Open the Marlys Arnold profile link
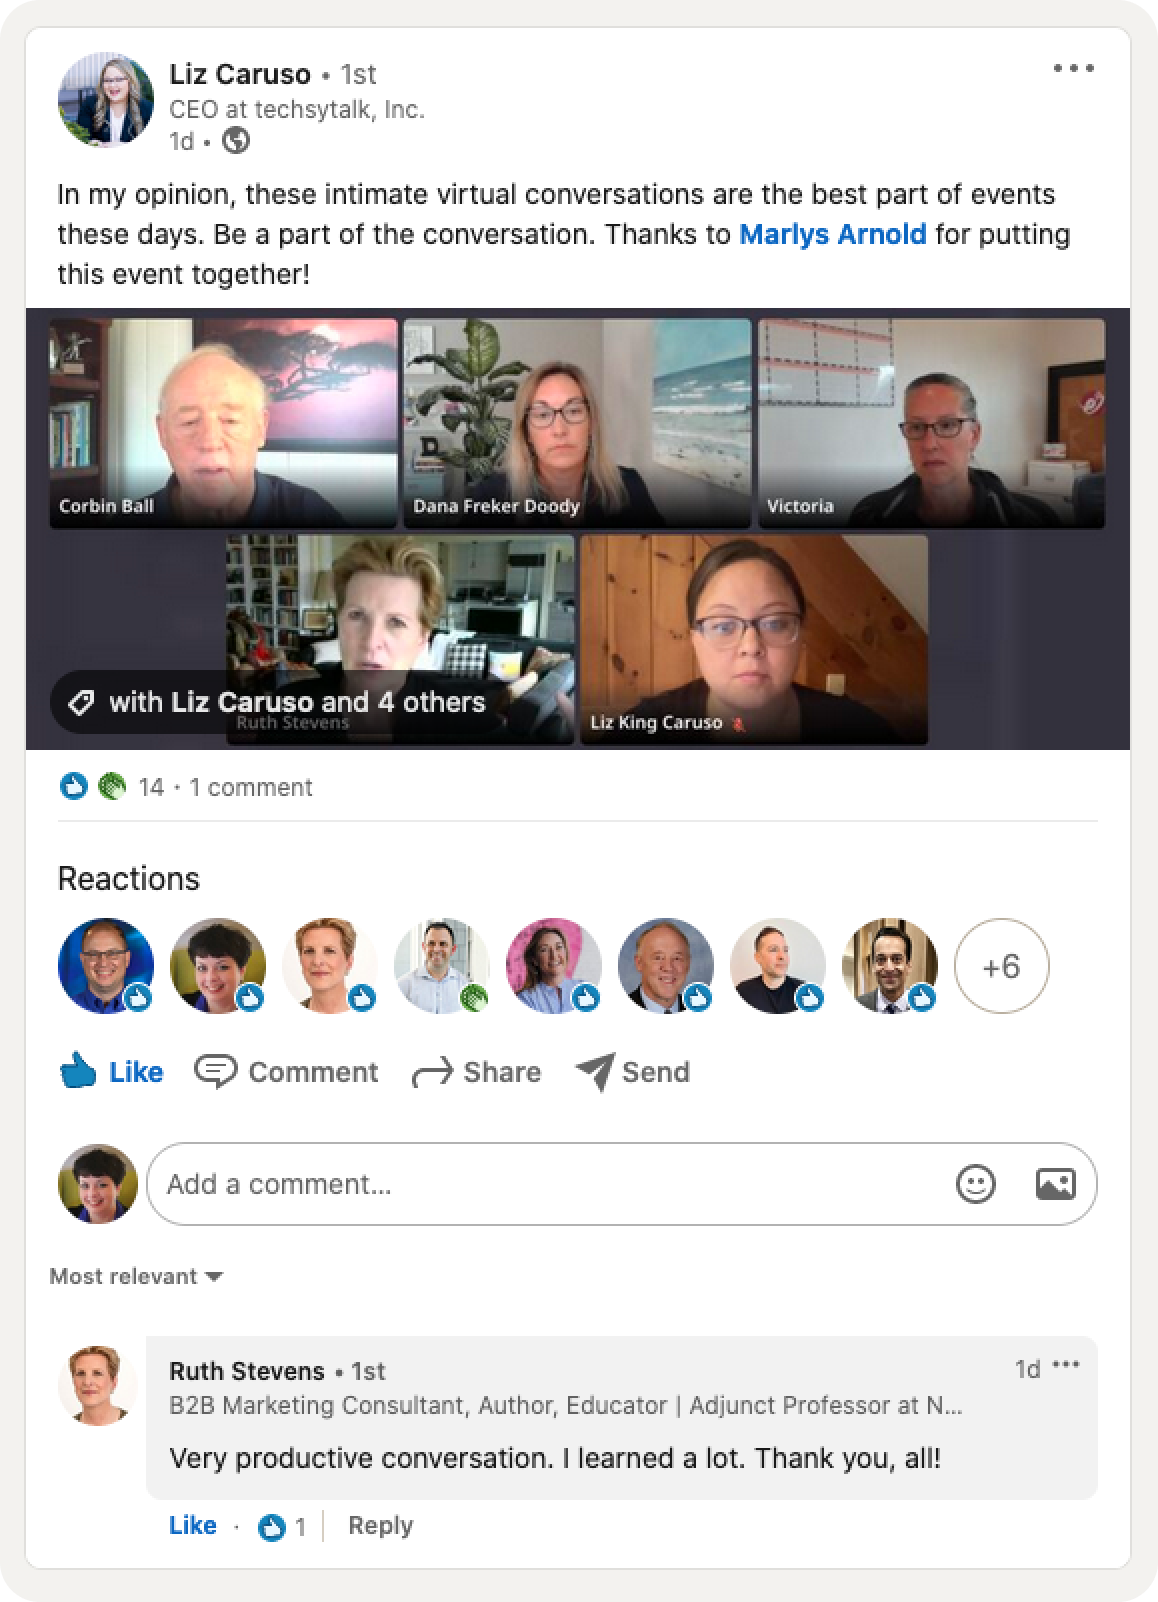Viewport: 1158px width, 1602px height. pyautogui.click(x=832, y=234)
